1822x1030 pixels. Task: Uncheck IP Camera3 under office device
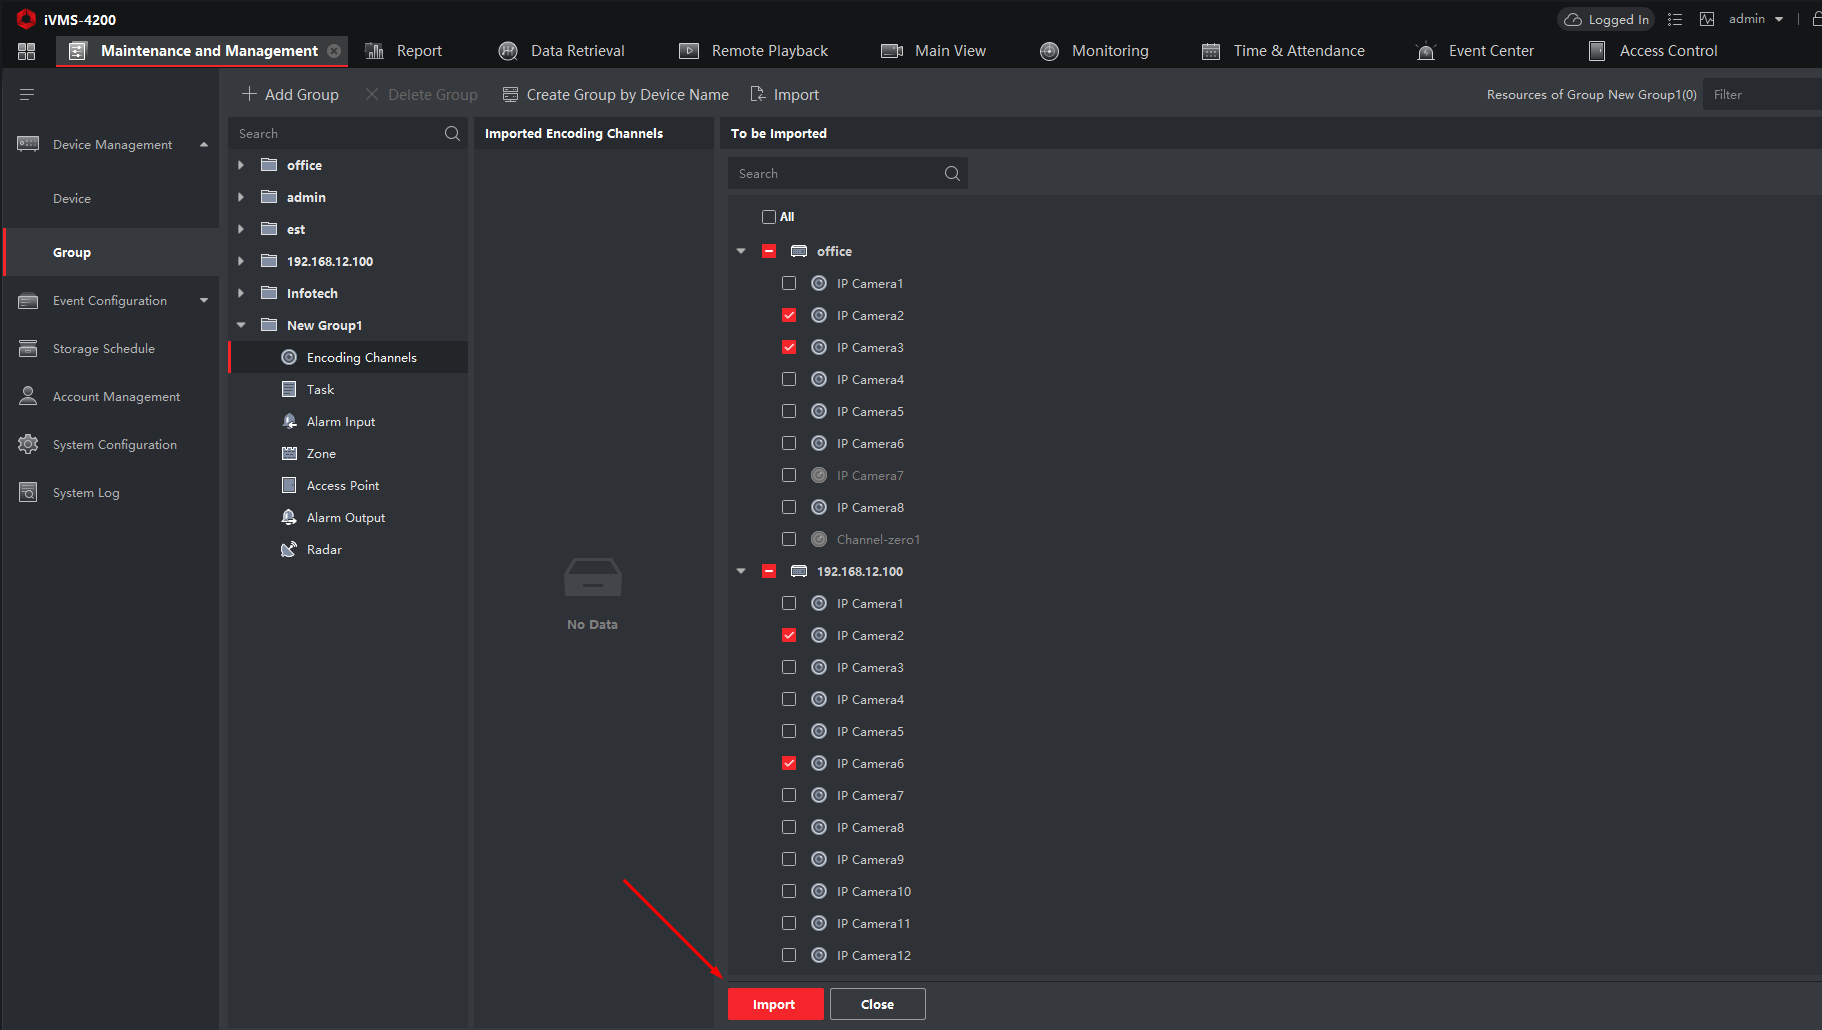789,347
